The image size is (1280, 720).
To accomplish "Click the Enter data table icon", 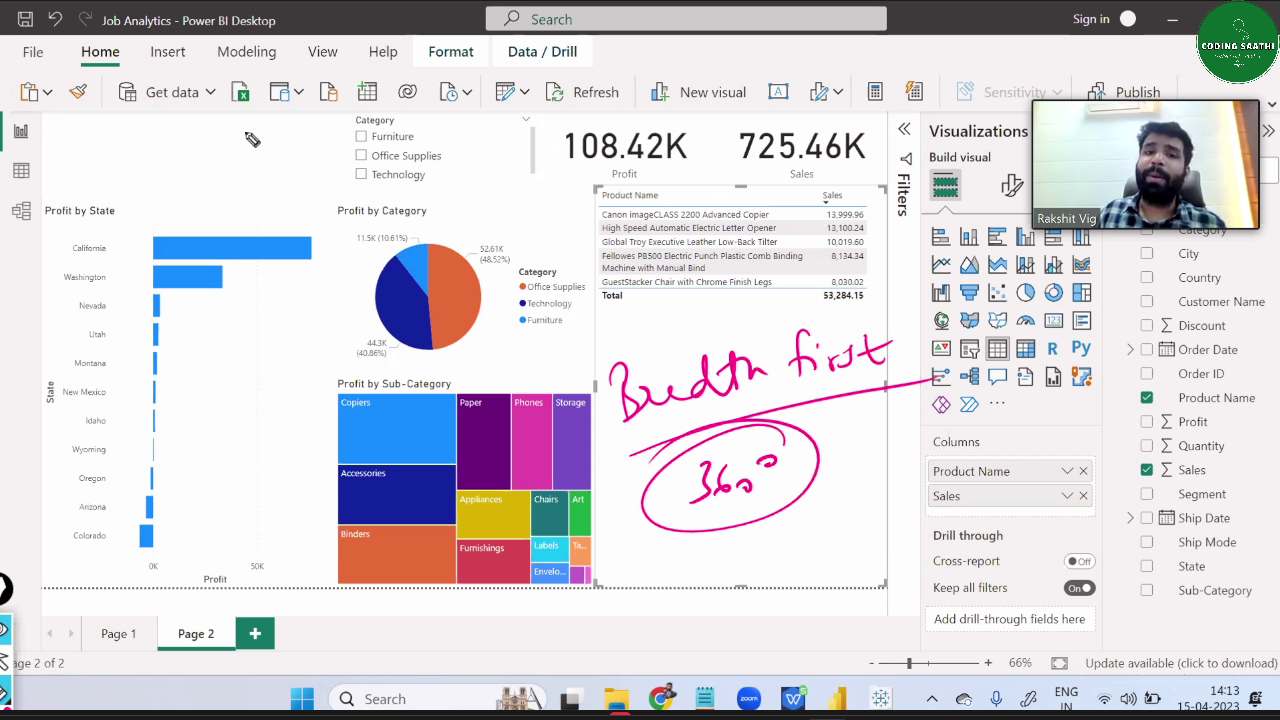I will (x=367, y=92).
